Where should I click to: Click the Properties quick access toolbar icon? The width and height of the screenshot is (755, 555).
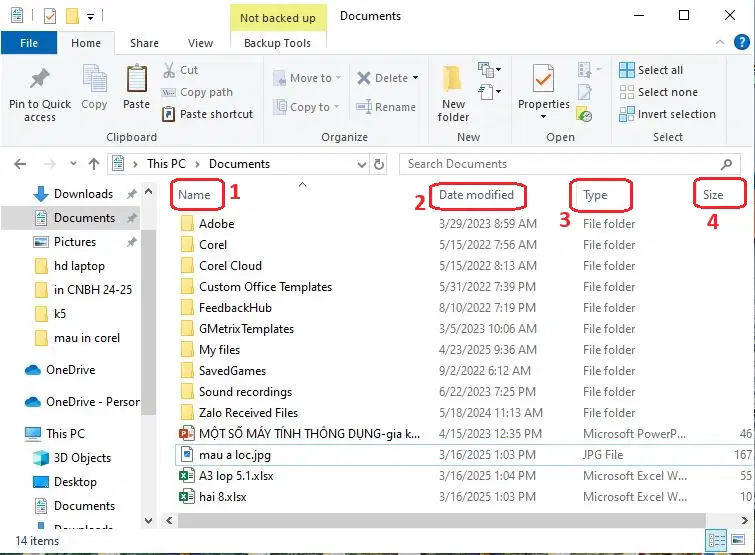[50, 16]
